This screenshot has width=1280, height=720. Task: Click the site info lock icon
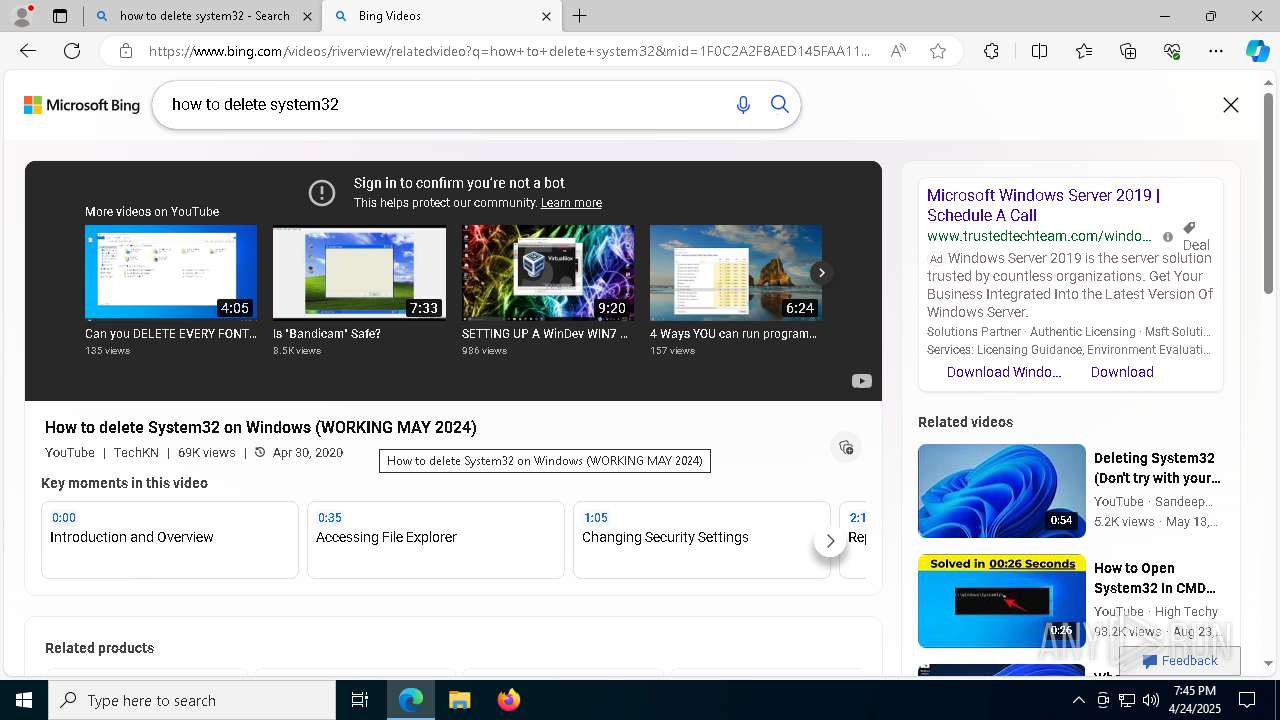(x=126, y=51)
